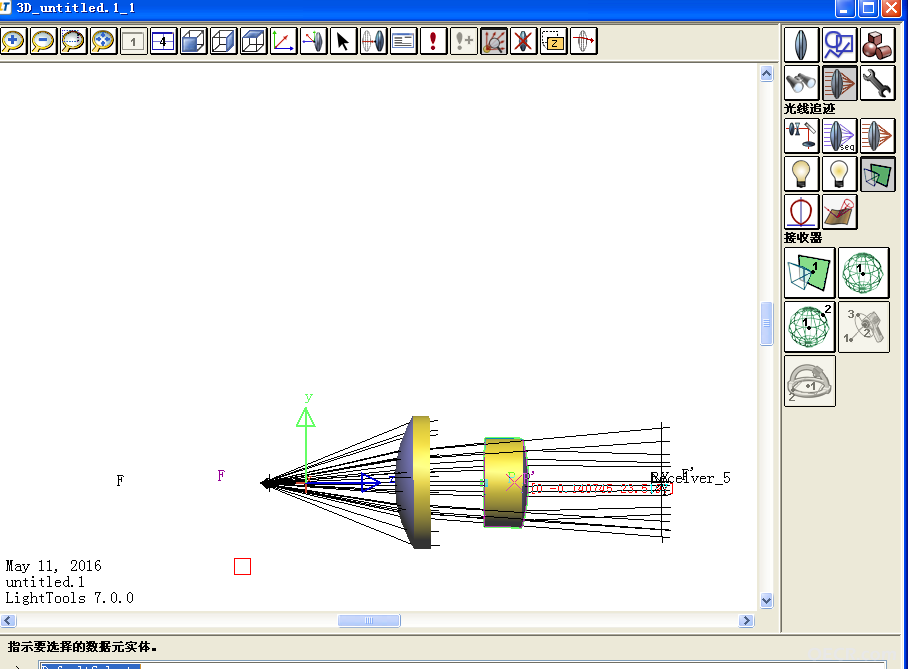Click the surface scatter ray icon
Image resolution: width=908 pixels, height=669 pixels.
coord(840,212)
